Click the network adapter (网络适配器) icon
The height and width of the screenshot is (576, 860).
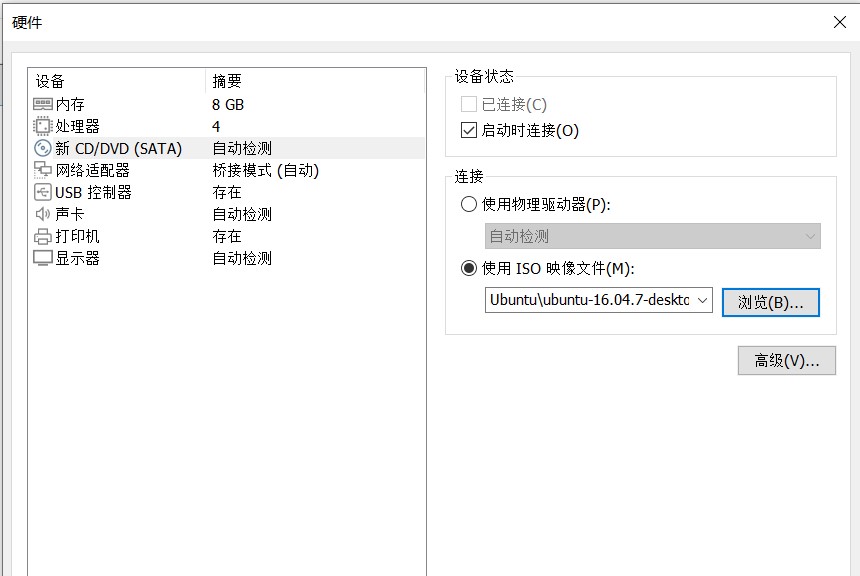[42, 171]
